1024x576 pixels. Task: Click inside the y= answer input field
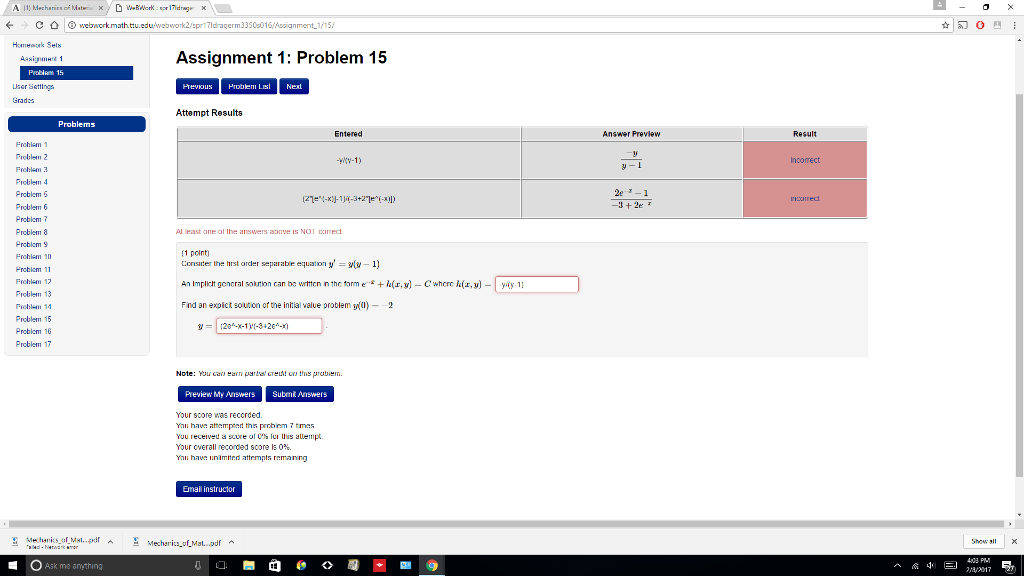[268, 325]
